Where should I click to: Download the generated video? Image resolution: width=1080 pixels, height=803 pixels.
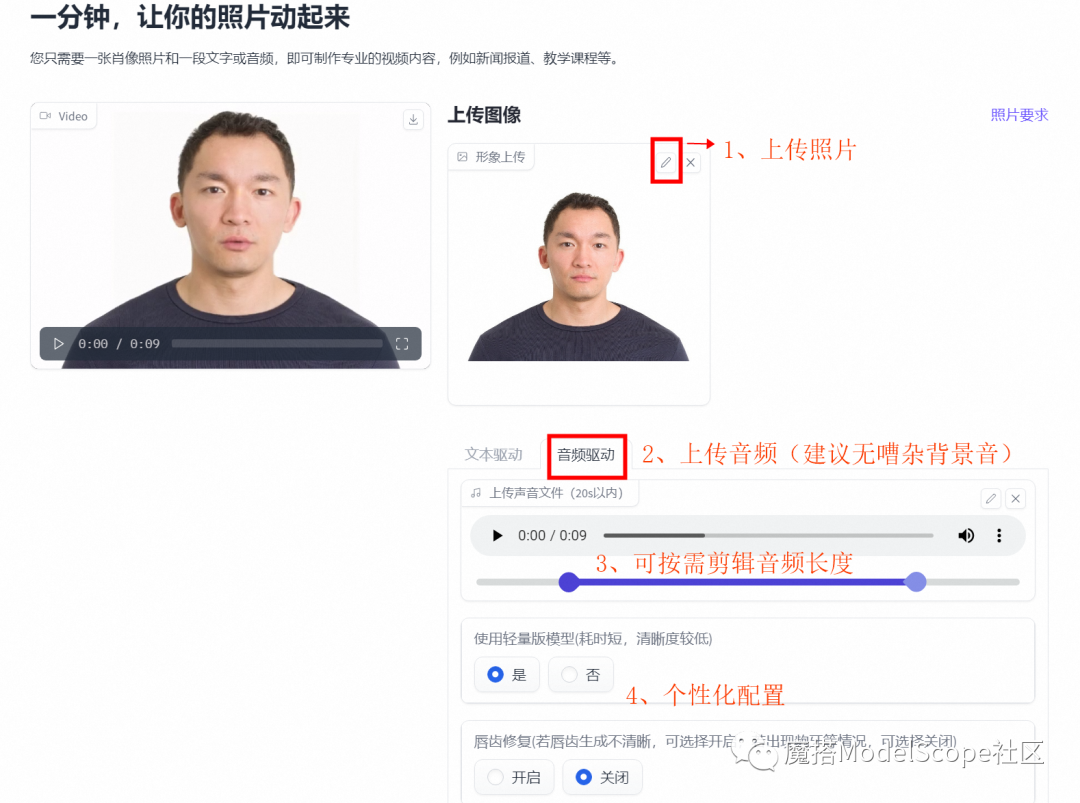(x=413, y=120)
